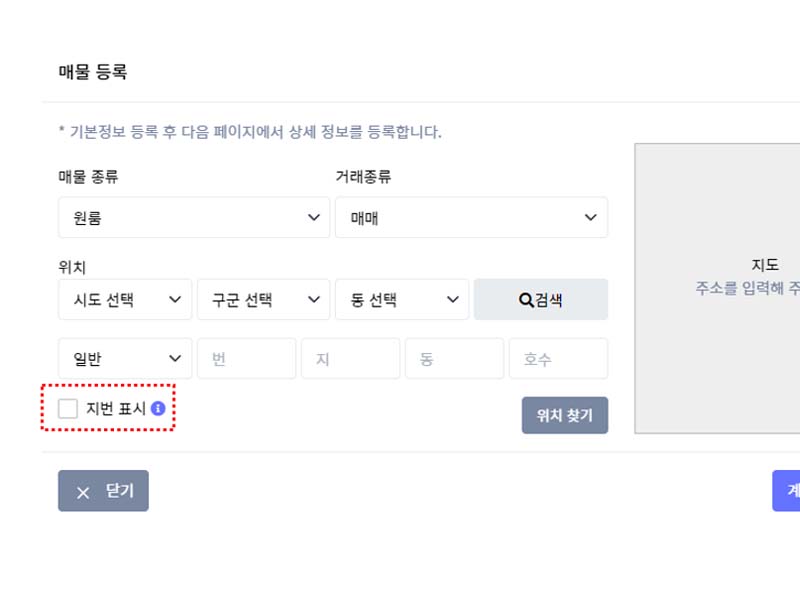Click the chevron arrow of 원룸 dropdown
800x600 pixels.
coord(314,217)
